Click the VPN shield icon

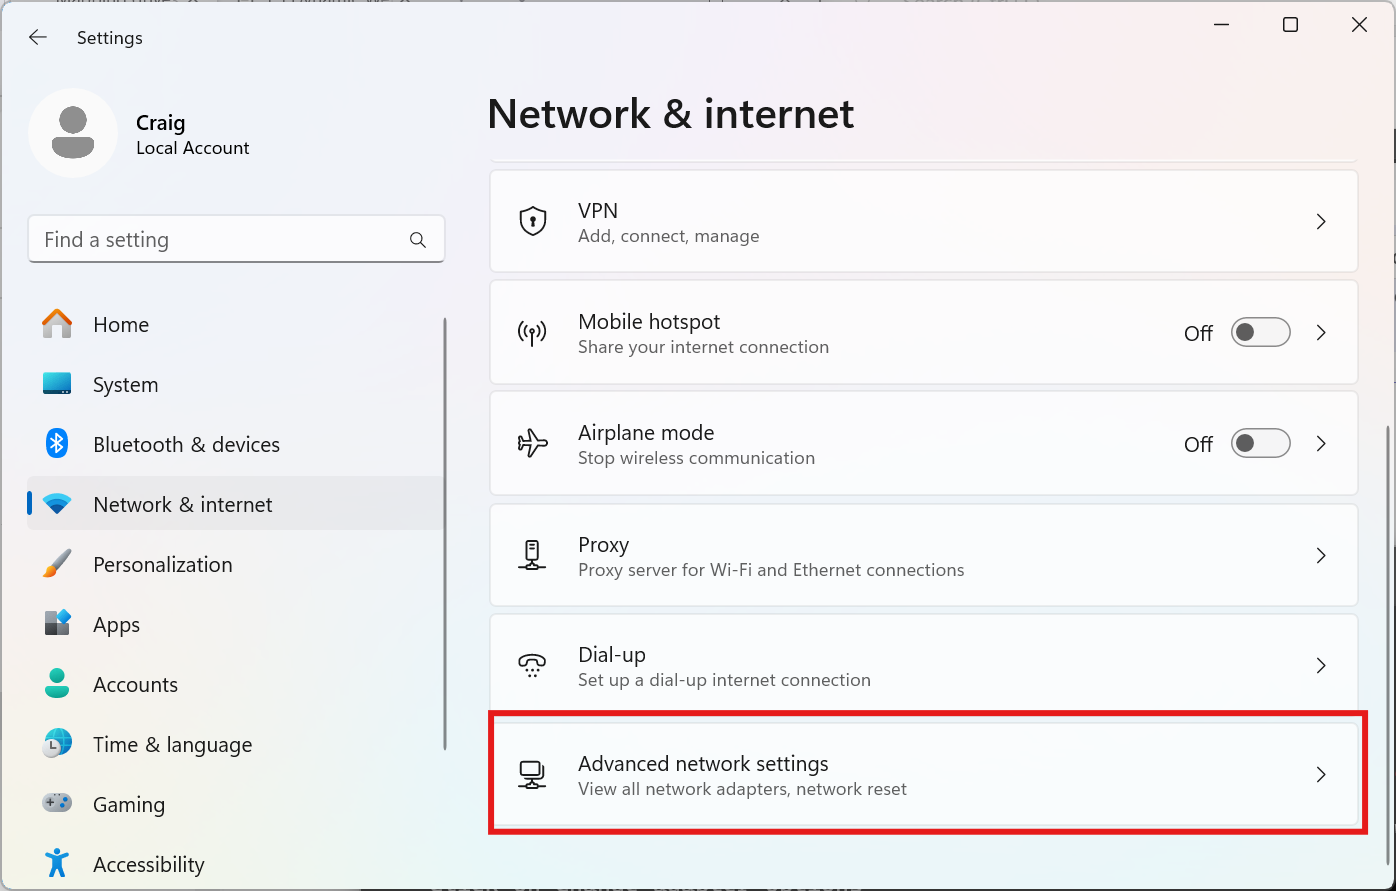click(532, 221)
